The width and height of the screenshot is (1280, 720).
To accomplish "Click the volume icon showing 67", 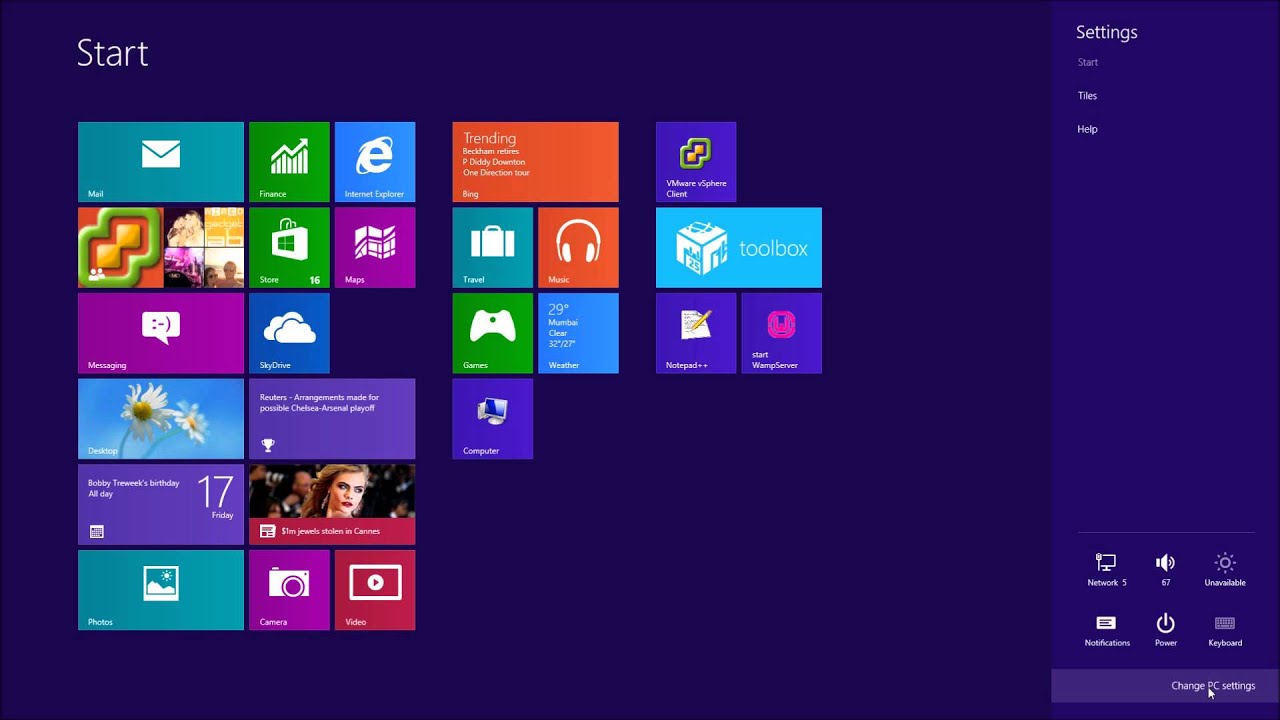I will pyautogui.click(x=1166, y=570).
